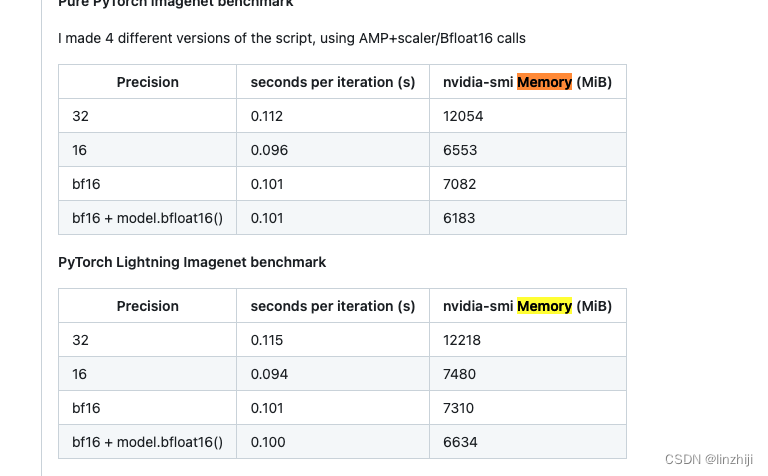Click the 12218 memory value
This screenshot has height=476, width=768.
[462, 340]
